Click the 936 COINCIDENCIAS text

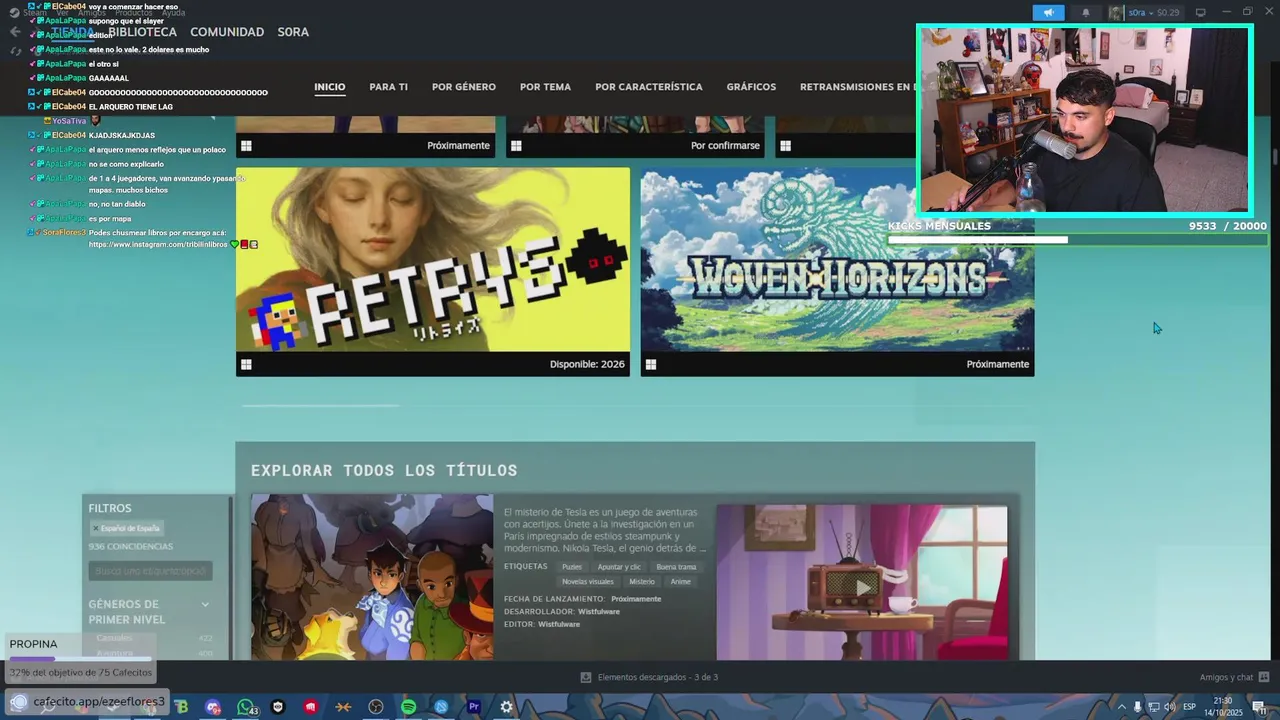coord(130,547)
